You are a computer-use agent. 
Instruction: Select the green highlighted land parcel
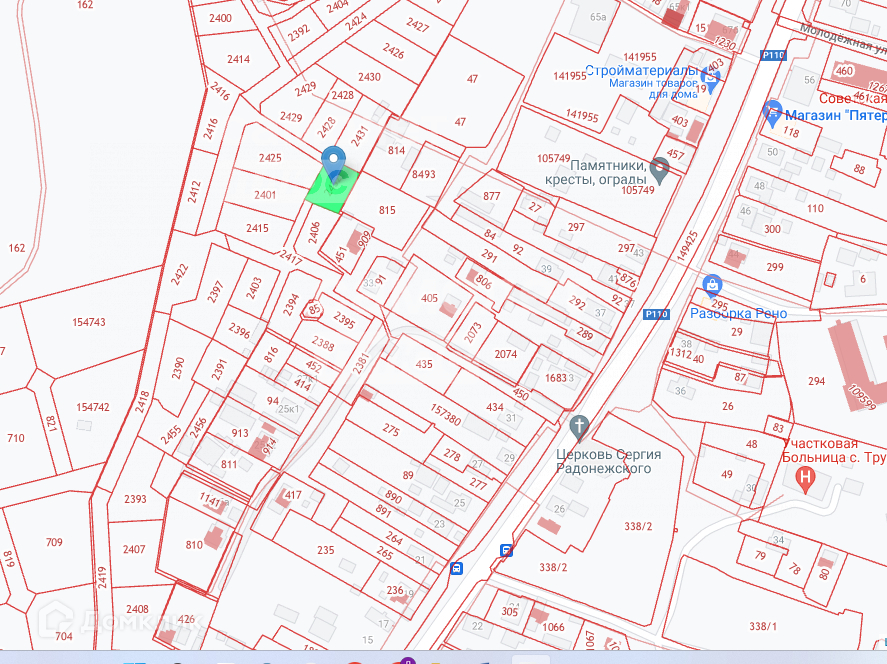pos(333,189)
